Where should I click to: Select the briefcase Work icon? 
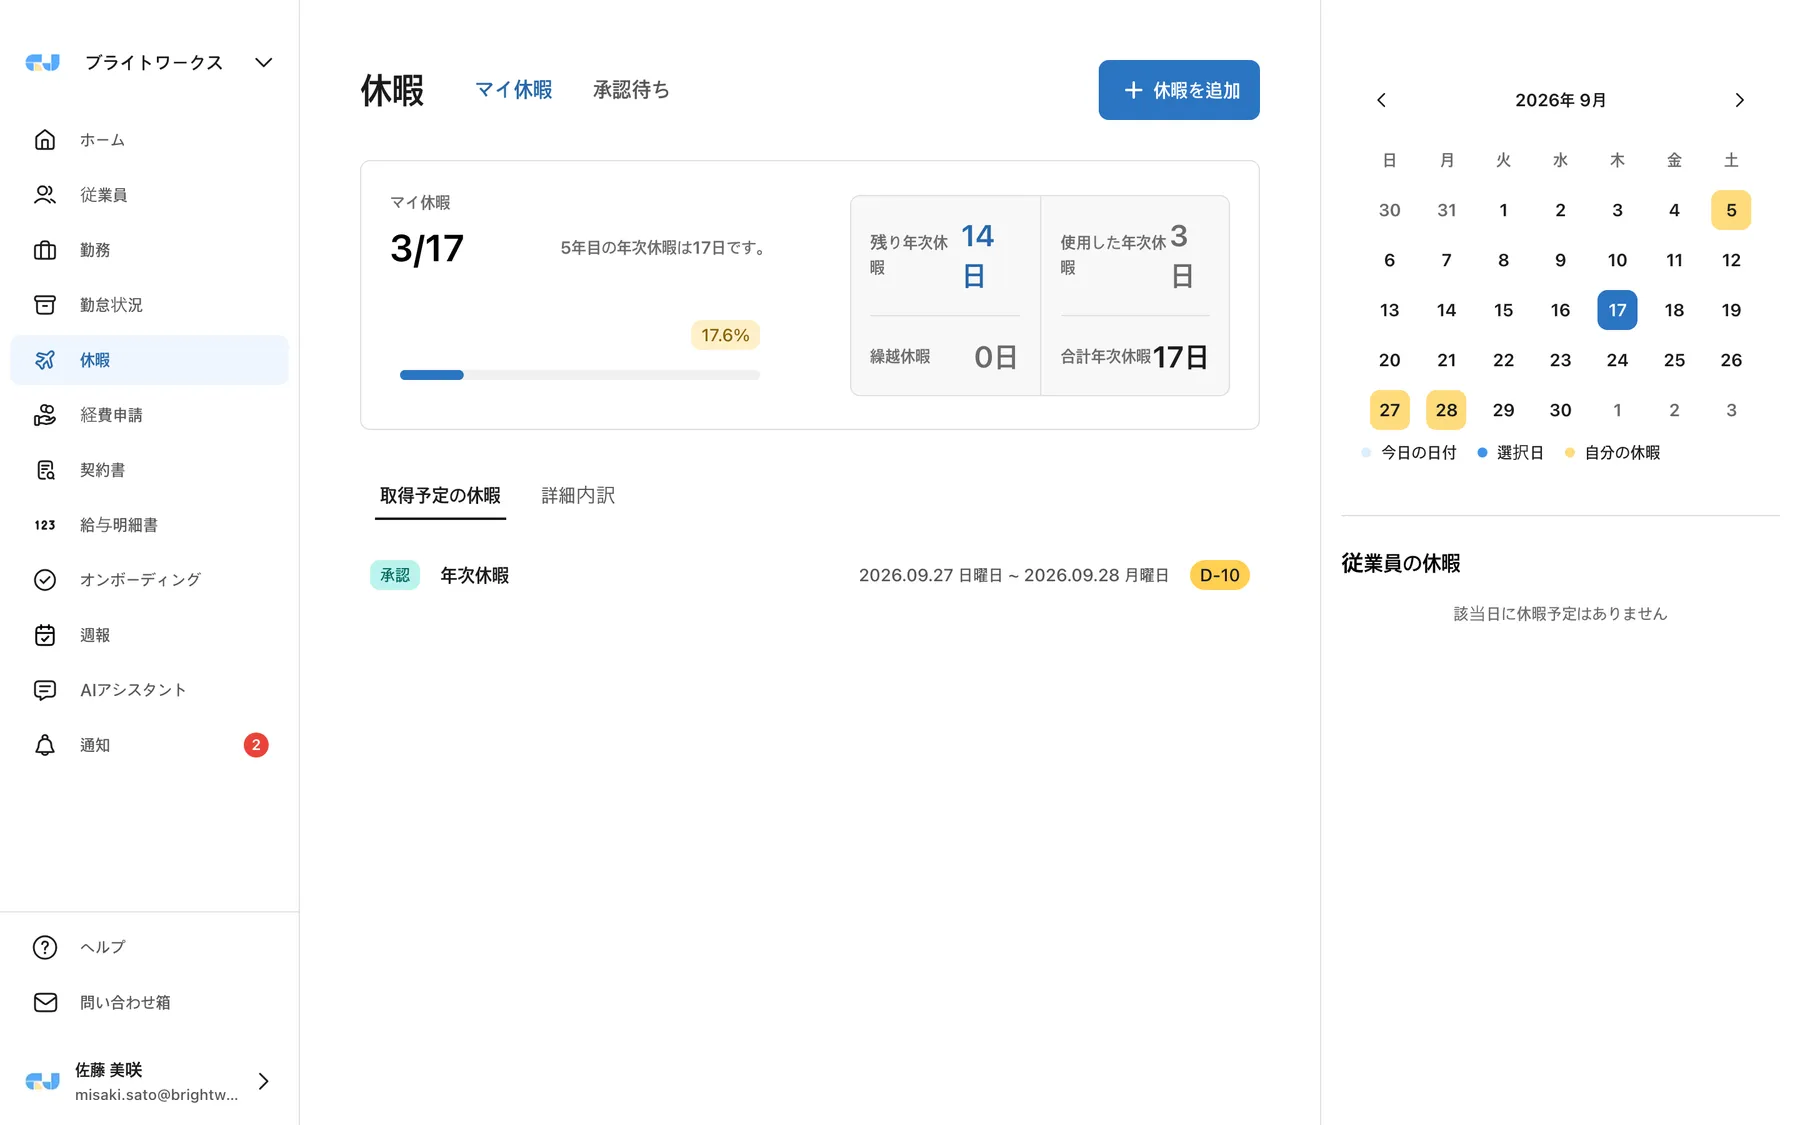coord(45,250)
